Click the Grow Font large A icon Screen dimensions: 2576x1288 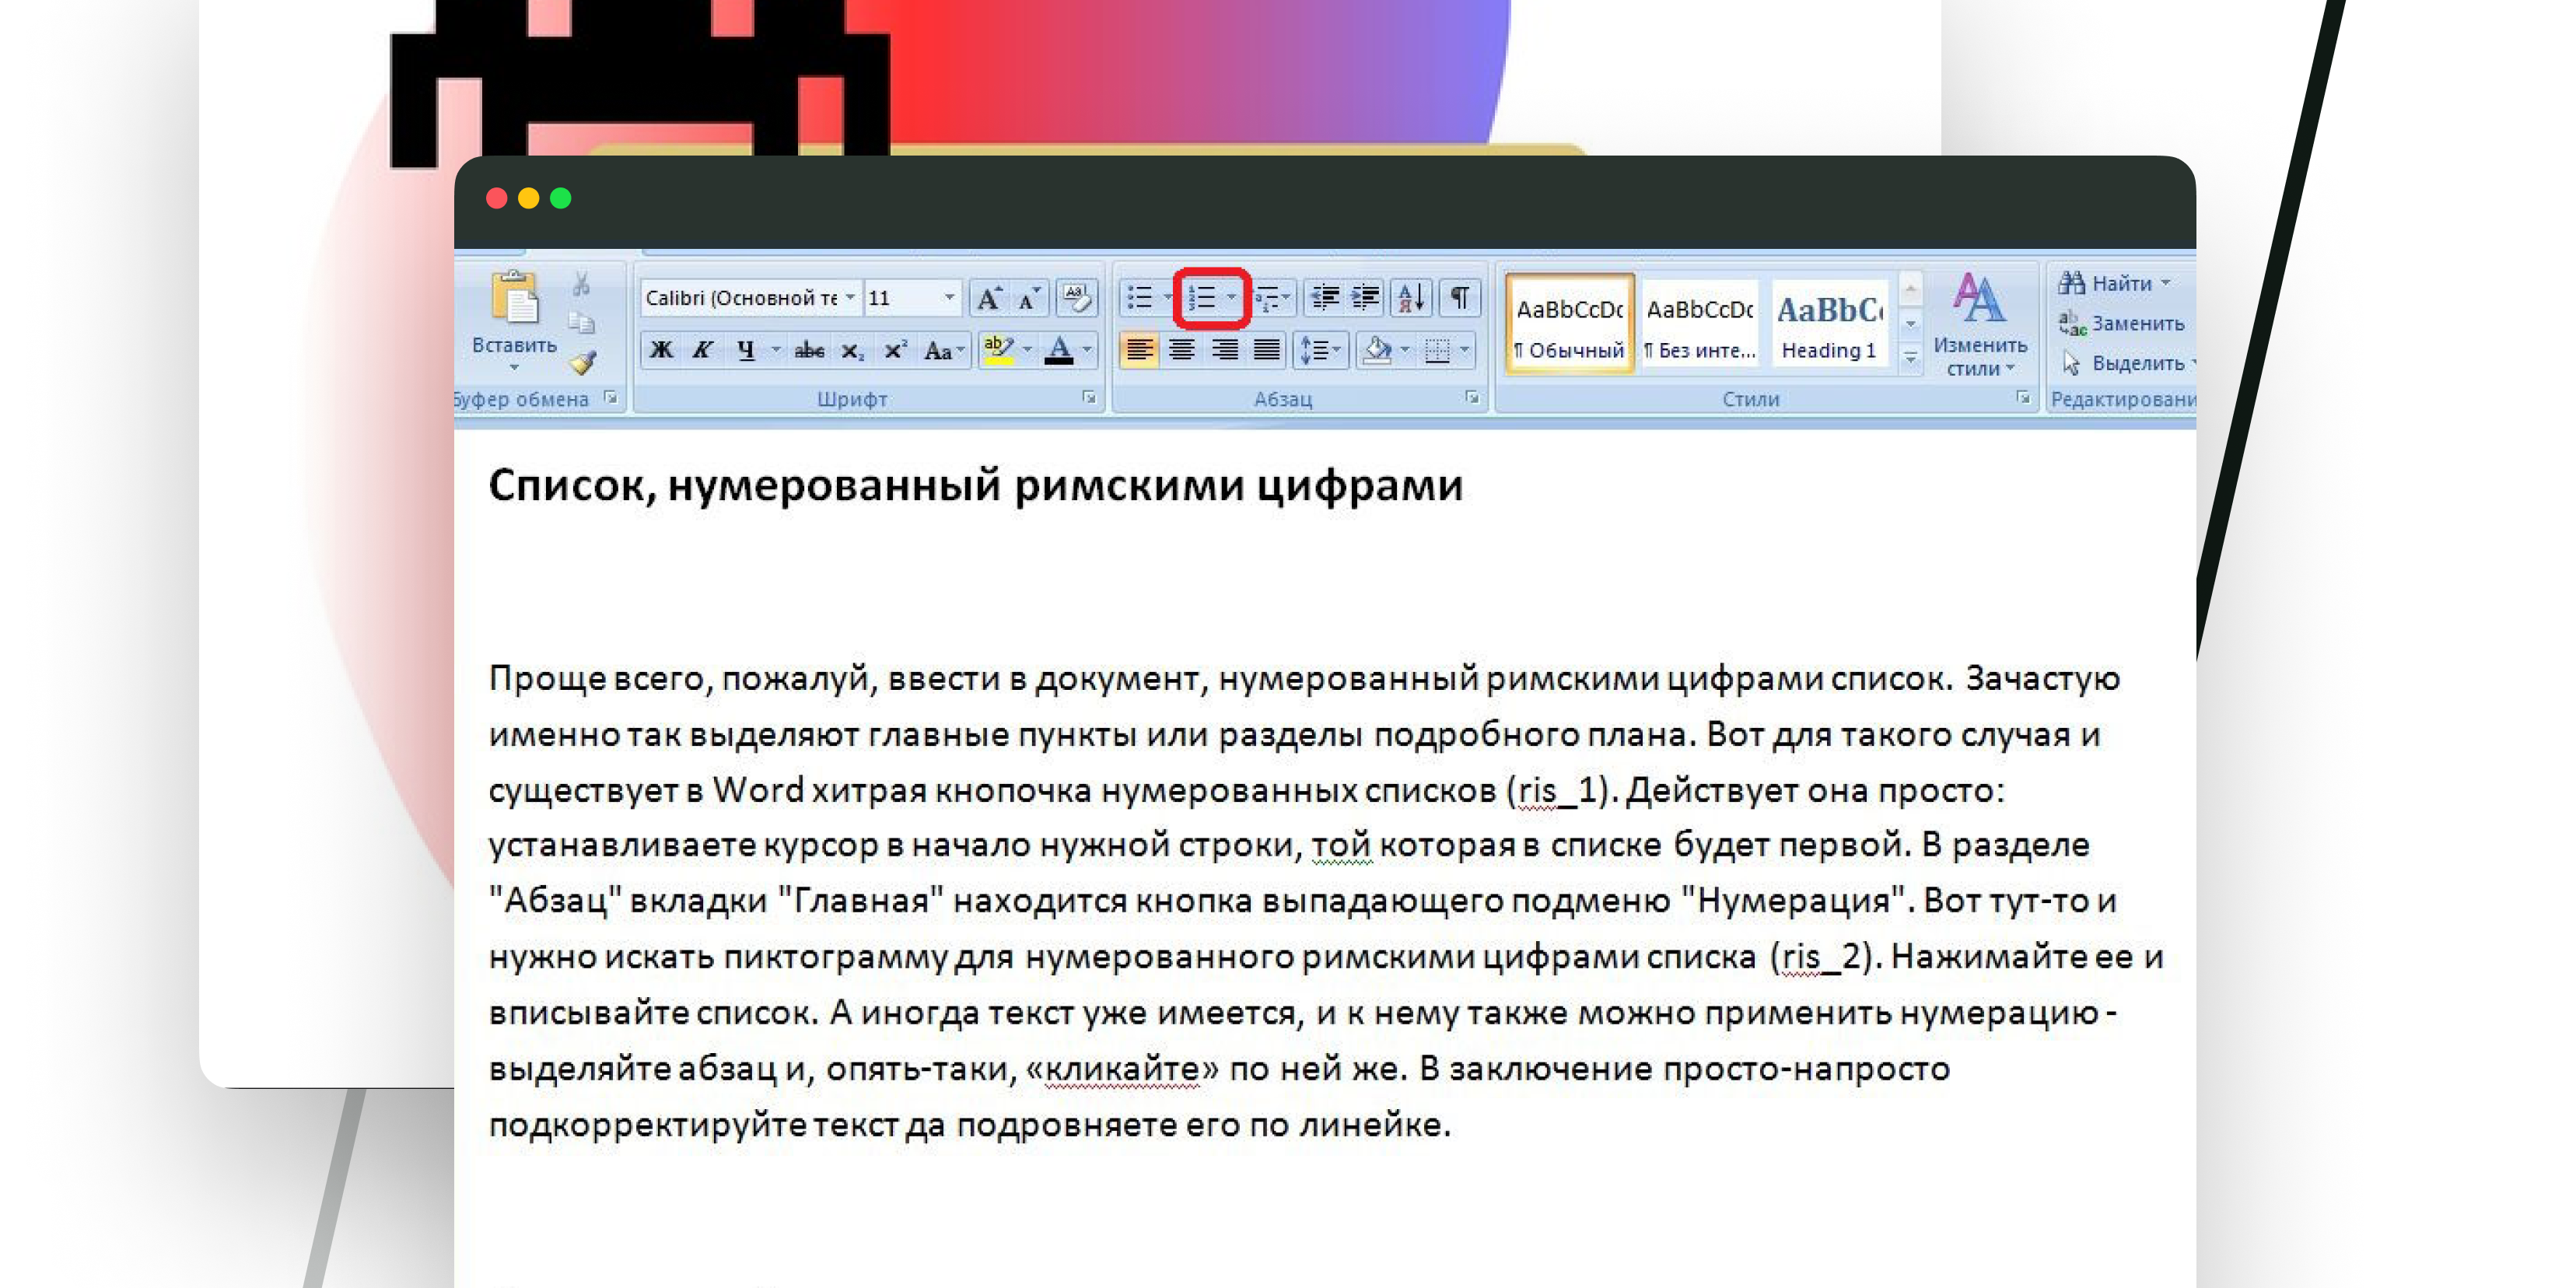click(988, 297)
